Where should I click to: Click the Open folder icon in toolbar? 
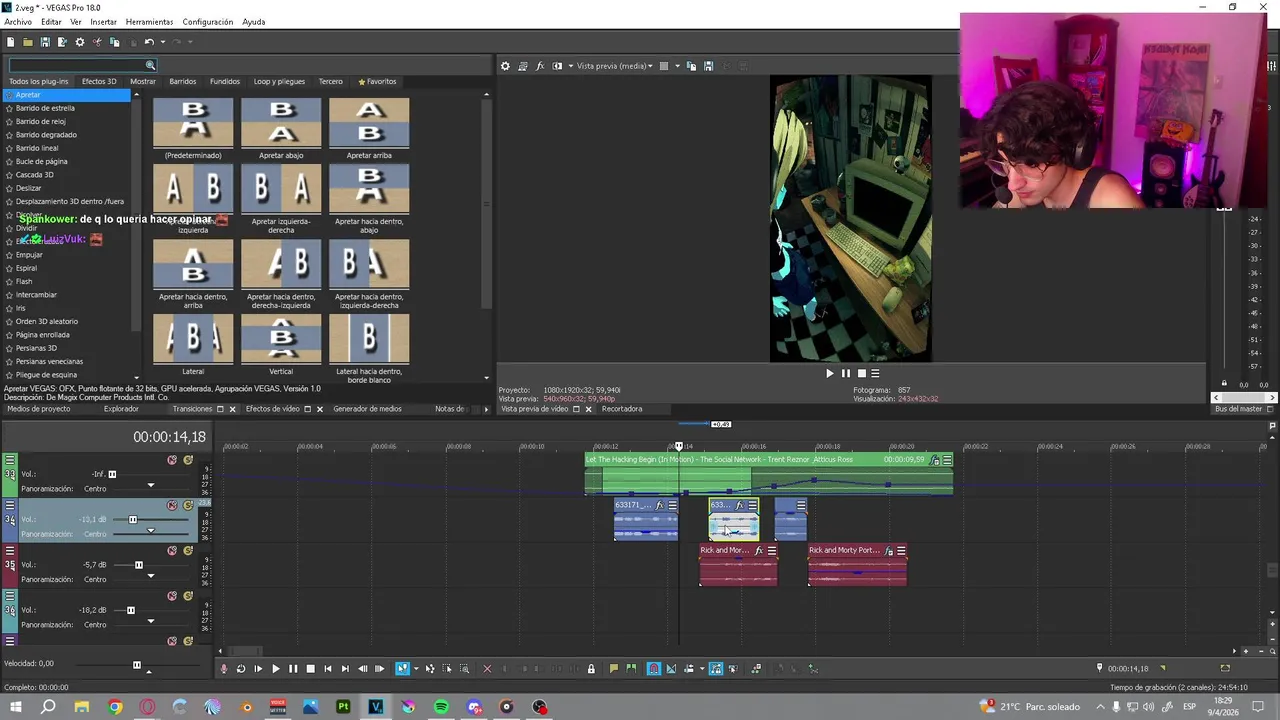point(28,42)
